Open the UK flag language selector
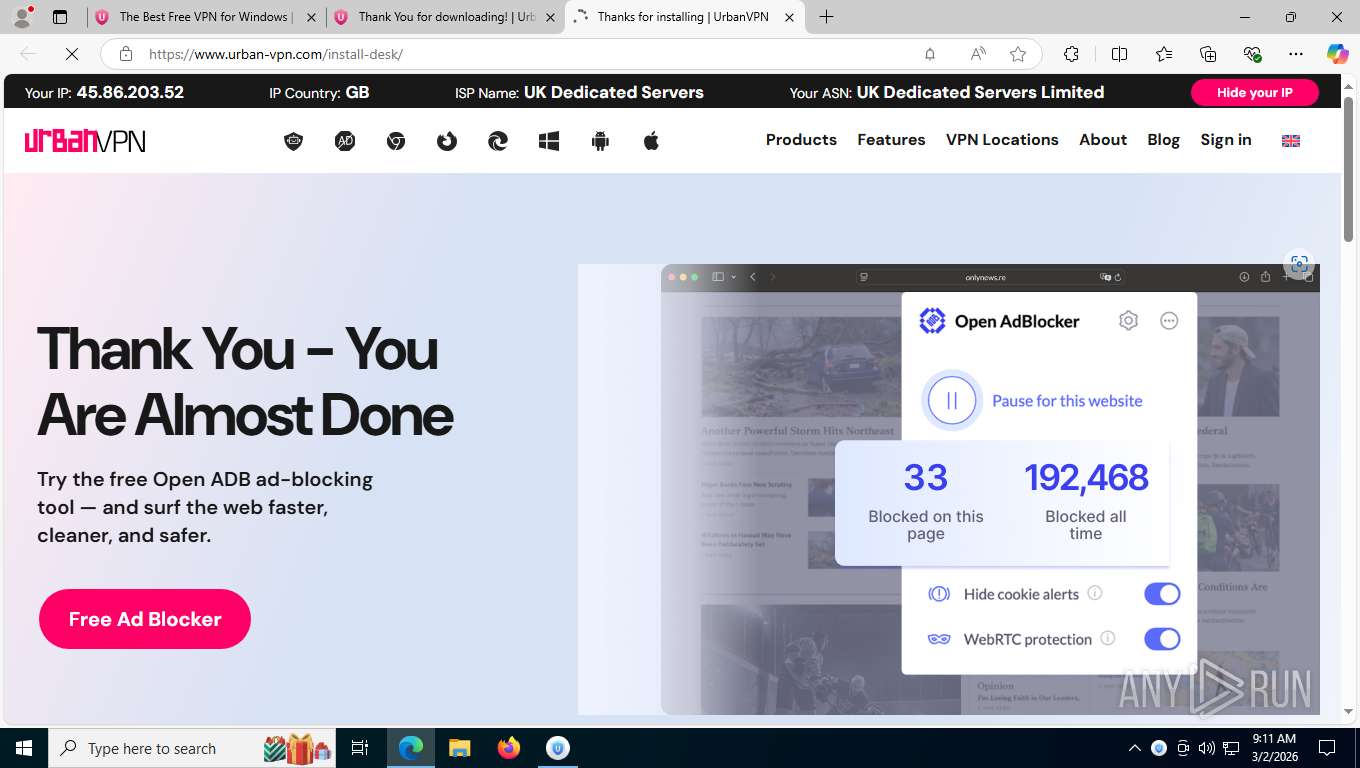This screenshot has width=1360, height=768. pyautogui.click(x=1291, y=141)
